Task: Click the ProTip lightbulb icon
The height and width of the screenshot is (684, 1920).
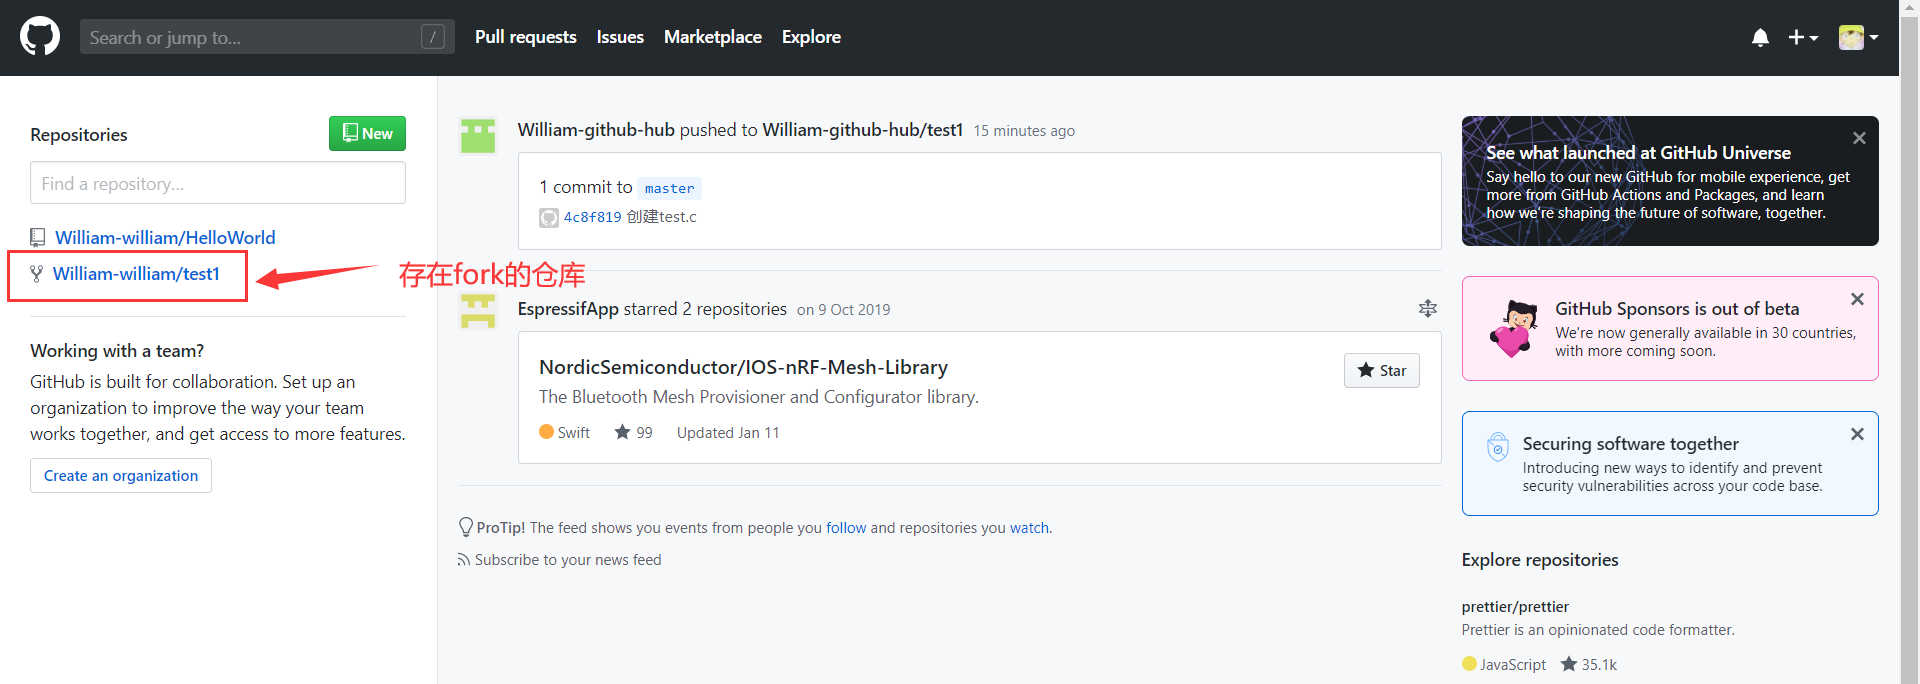Action: pos(466,527)
